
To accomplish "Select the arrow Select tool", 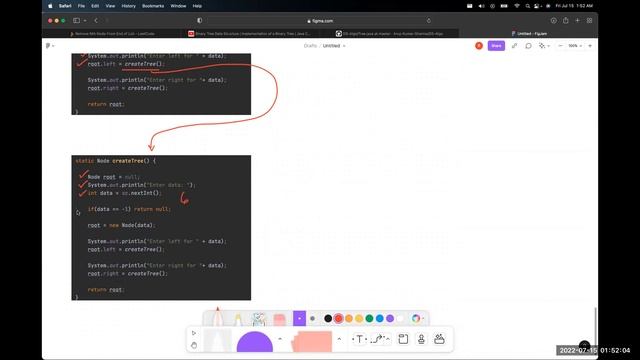I will [194, 333].
